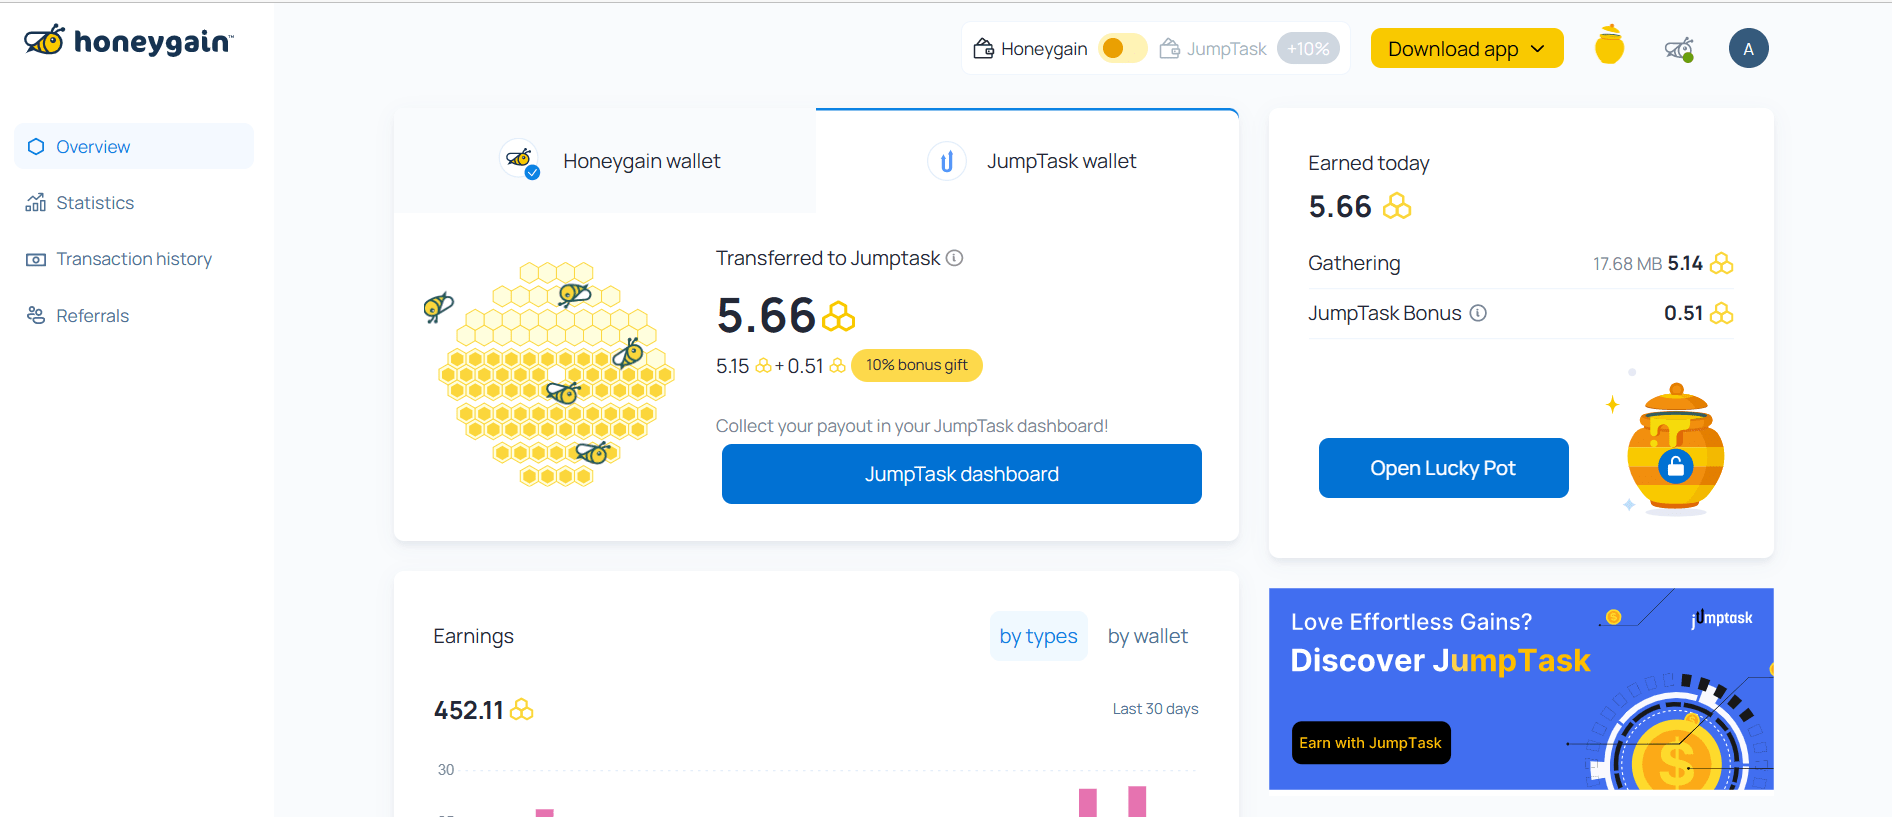Image resolution: width=1892 pixels, height=817 pixels.
Task: Click the Honeygain wallet icon in top switcher
Action: (984, 49)
